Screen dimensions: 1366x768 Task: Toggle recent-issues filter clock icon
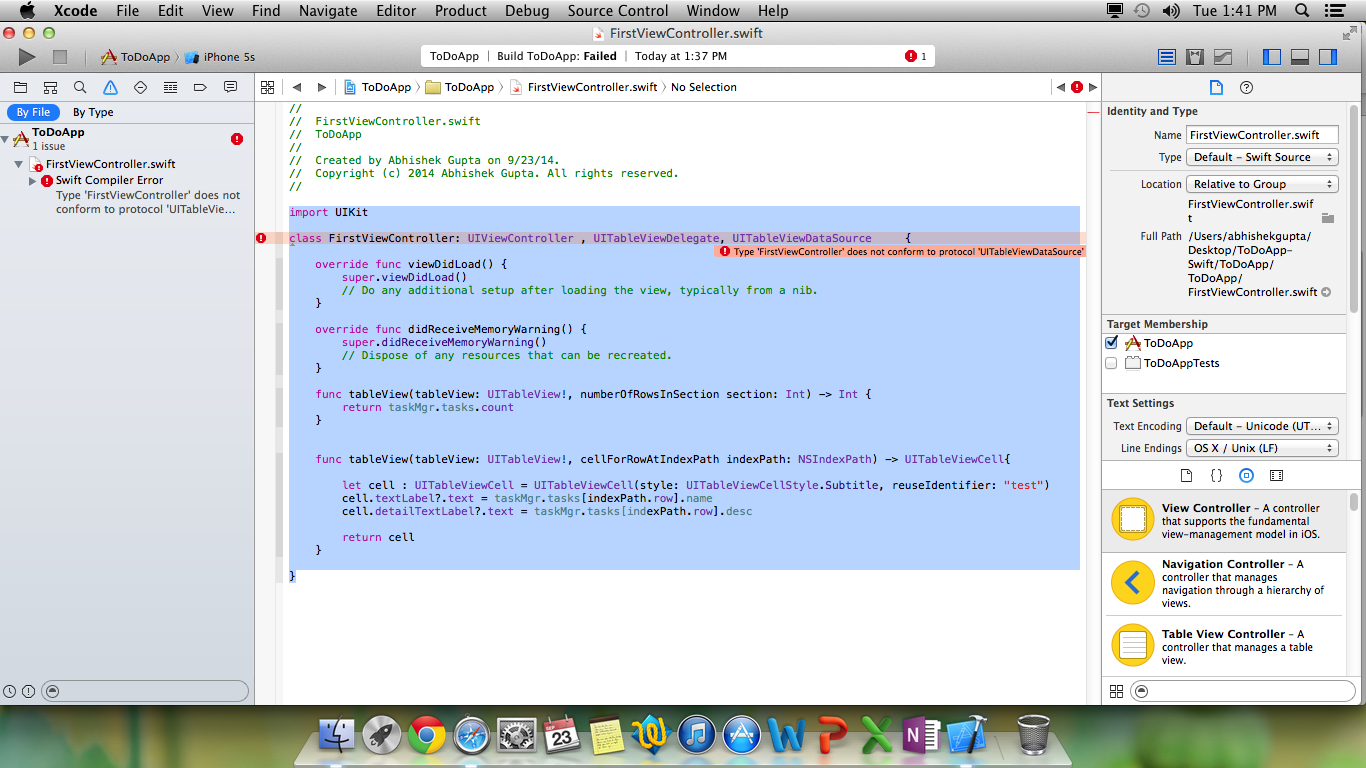pos(10,691)
